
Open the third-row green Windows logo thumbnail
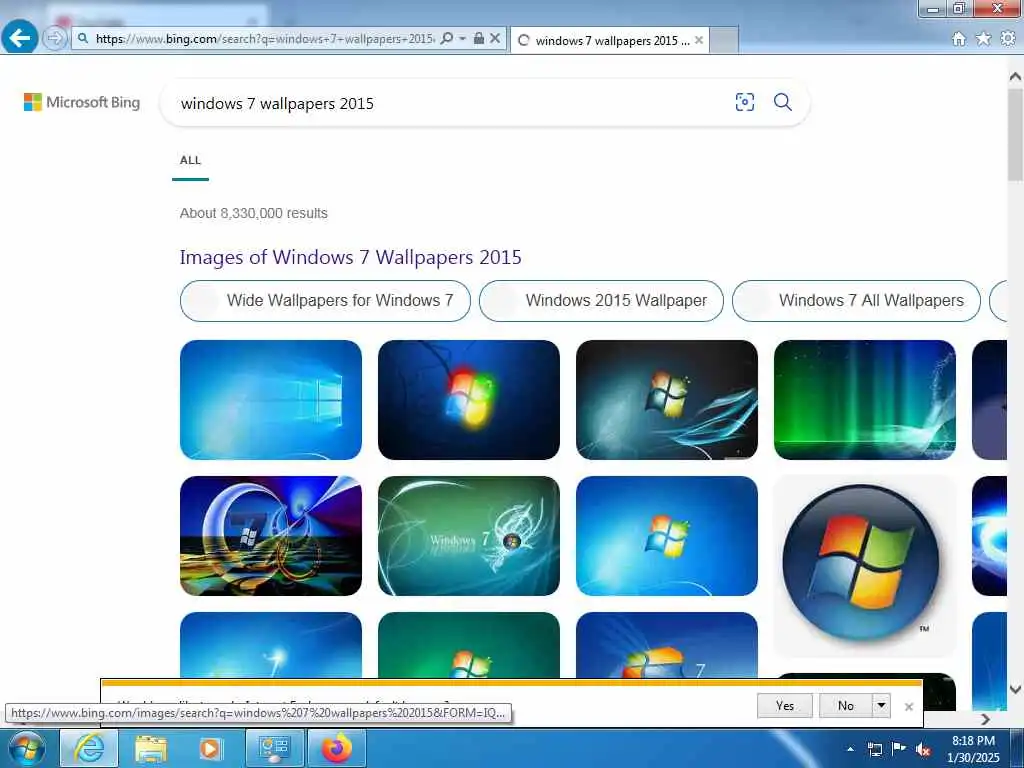tap(469, 645)
